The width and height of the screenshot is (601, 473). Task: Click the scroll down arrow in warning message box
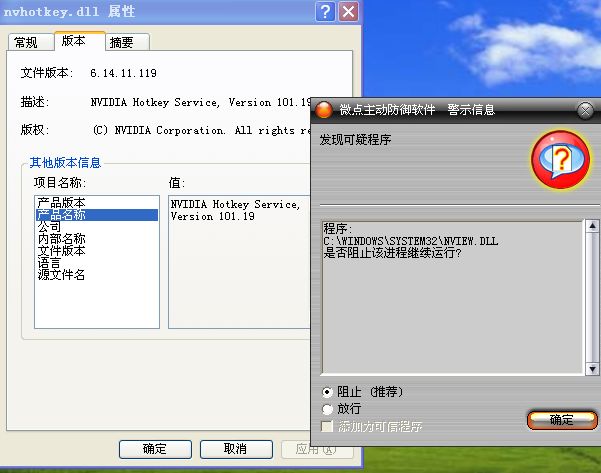pyautogui.click(x=592, y=369)
